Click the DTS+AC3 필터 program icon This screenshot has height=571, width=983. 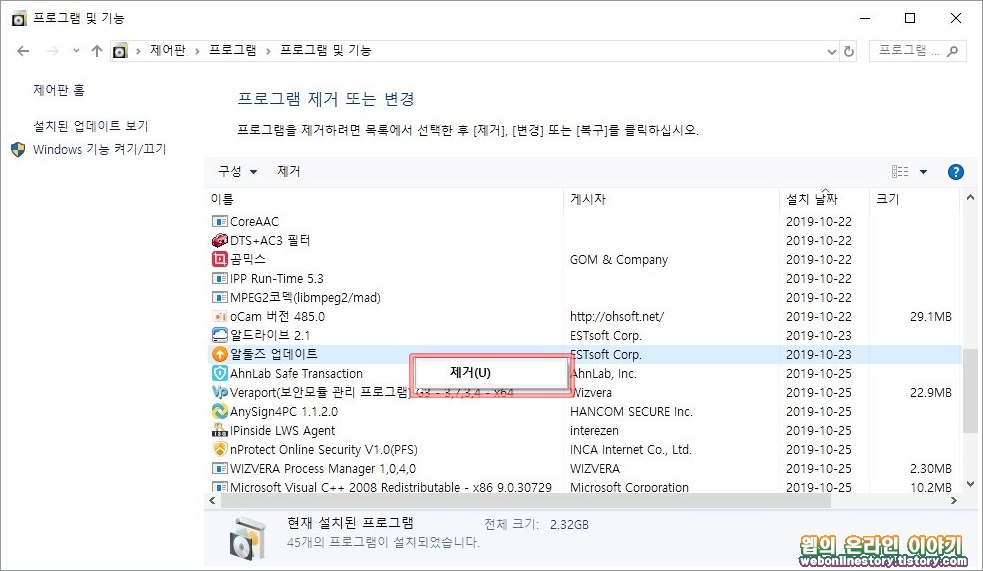(x=219, y=240)
